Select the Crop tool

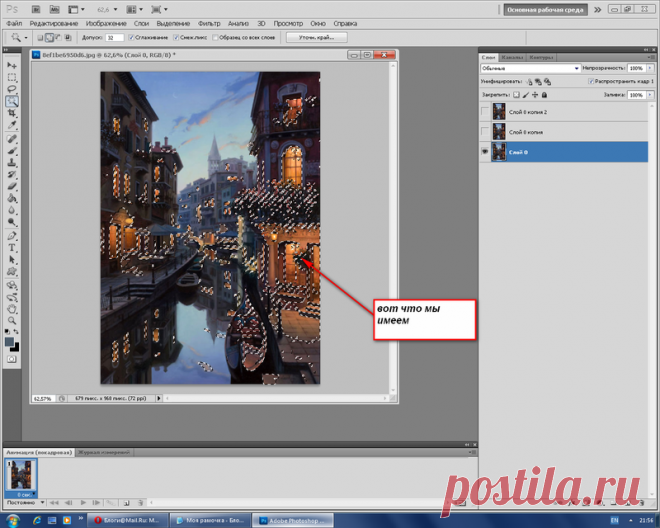pos(12,113)
